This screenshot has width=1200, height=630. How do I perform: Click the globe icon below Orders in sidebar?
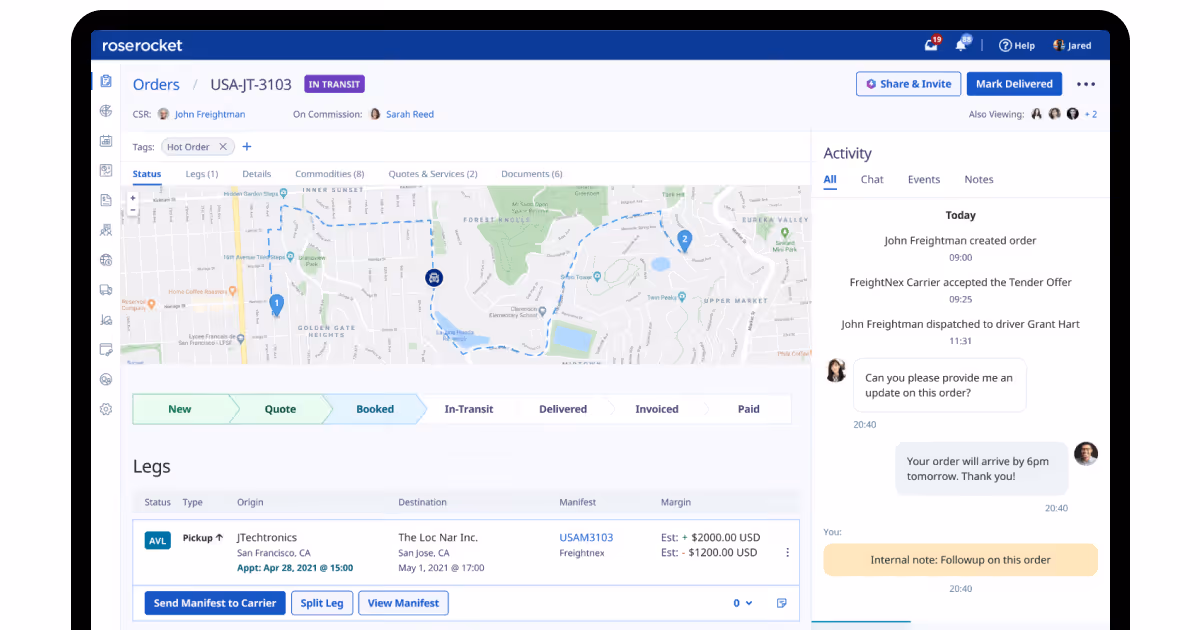[x=106, y=111]
